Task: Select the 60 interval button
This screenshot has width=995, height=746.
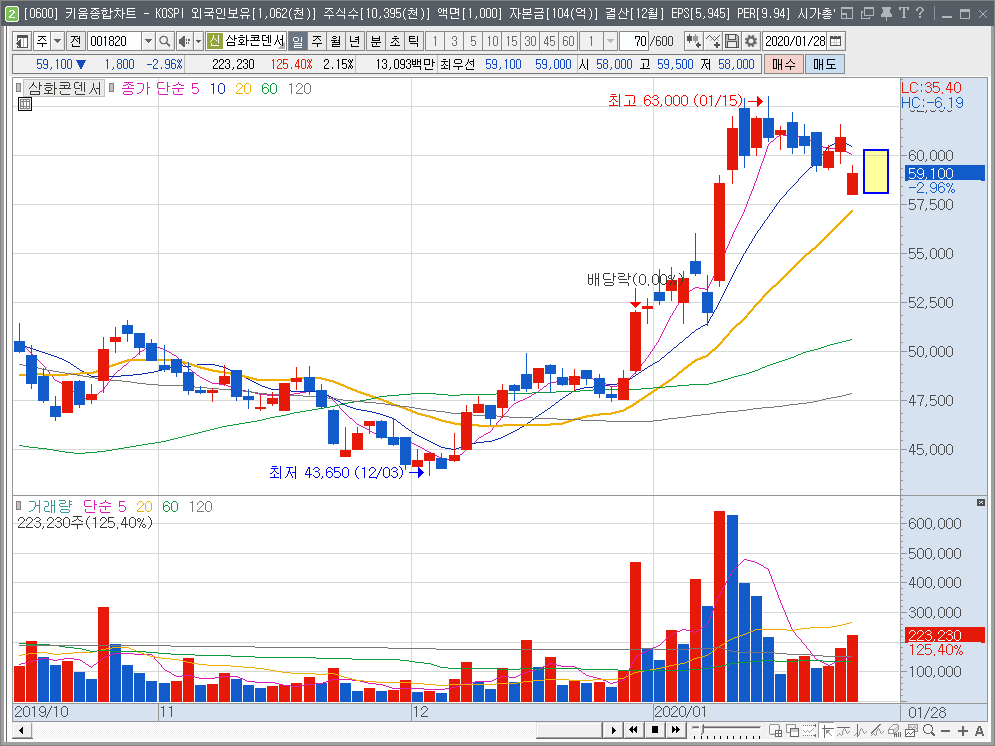Action: [x=569, y=41]
